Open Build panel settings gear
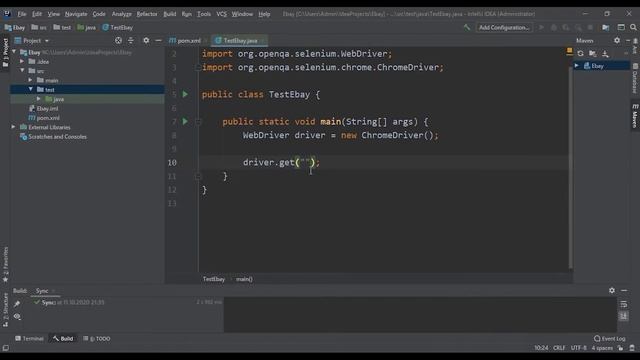Screen dimensions: 640x360 pyautogui.click(x=611, y=290)
